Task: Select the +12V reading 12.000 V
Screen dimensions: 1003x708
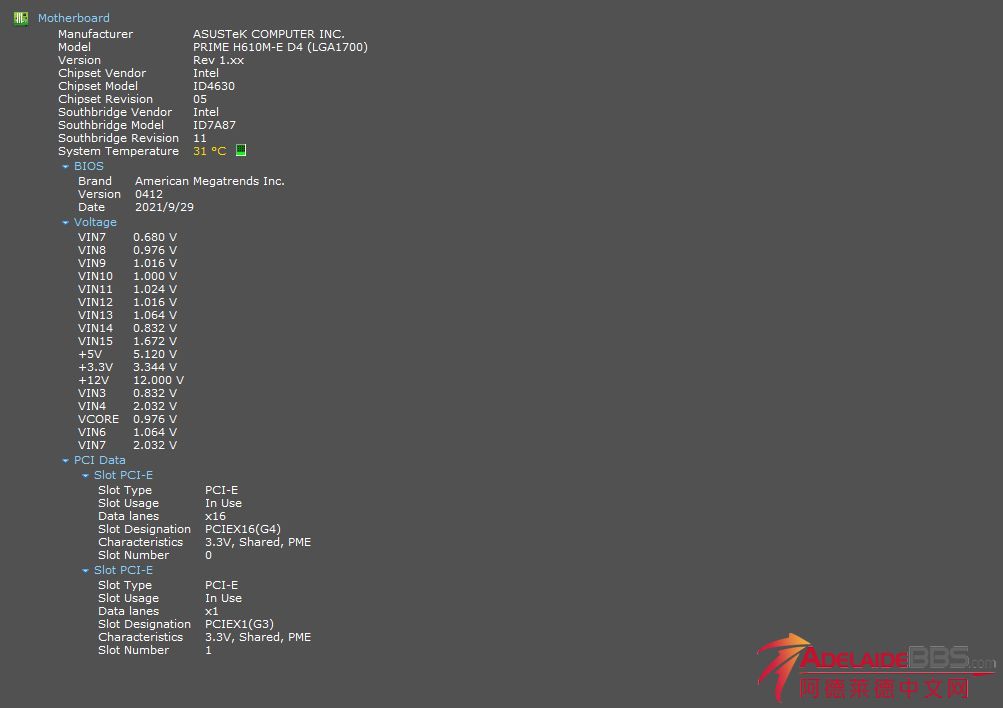Action: [x=158, y=380]
